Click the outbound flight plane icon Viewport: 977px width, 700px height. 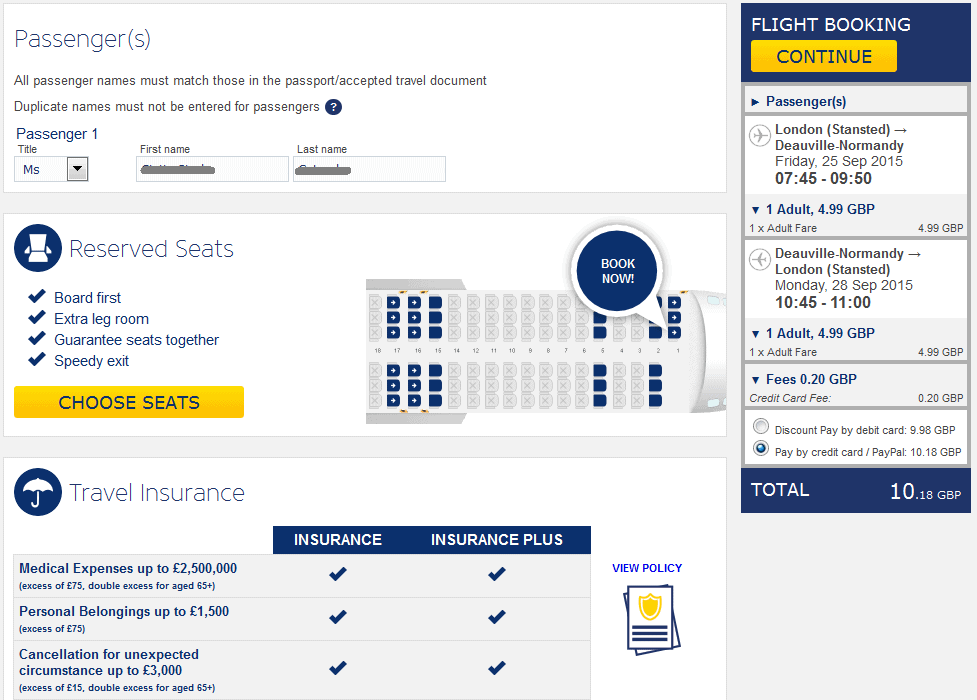[x=760, y=135]
